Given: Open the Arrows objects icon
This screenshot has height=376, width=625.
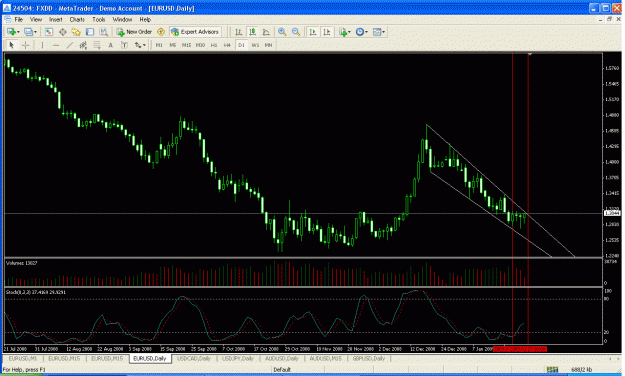Looking at the screenshot, I should [138, 45].
